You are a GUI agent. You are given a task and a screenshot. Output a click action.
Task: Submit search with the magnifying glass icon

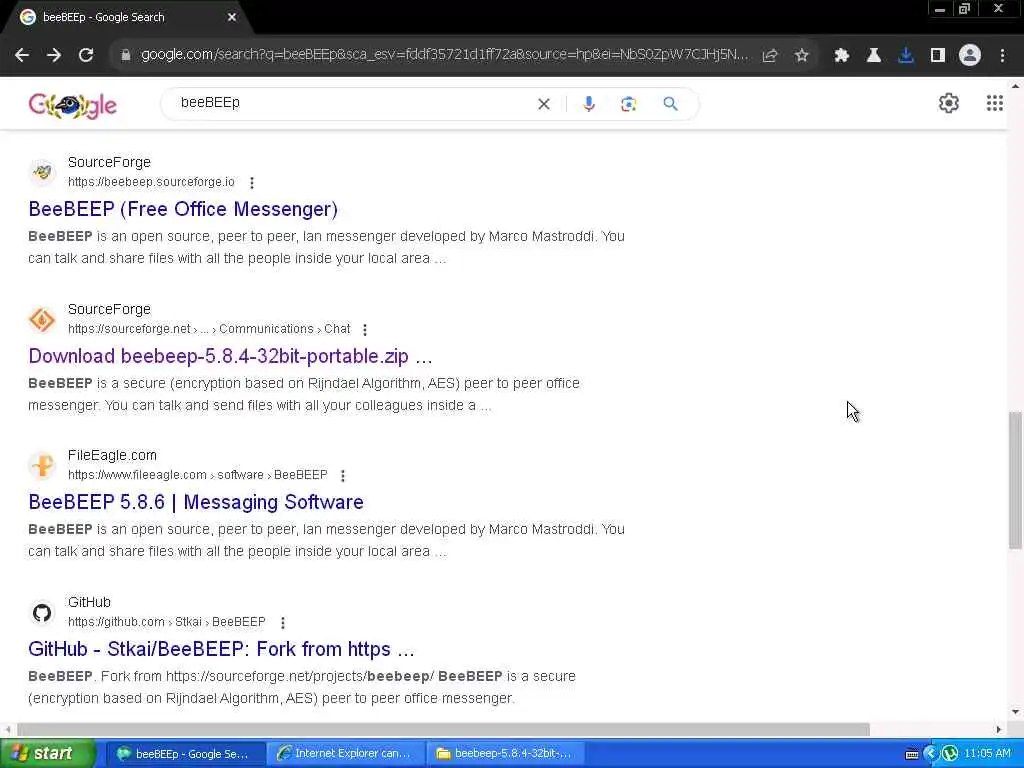click(x=671, y=104)
